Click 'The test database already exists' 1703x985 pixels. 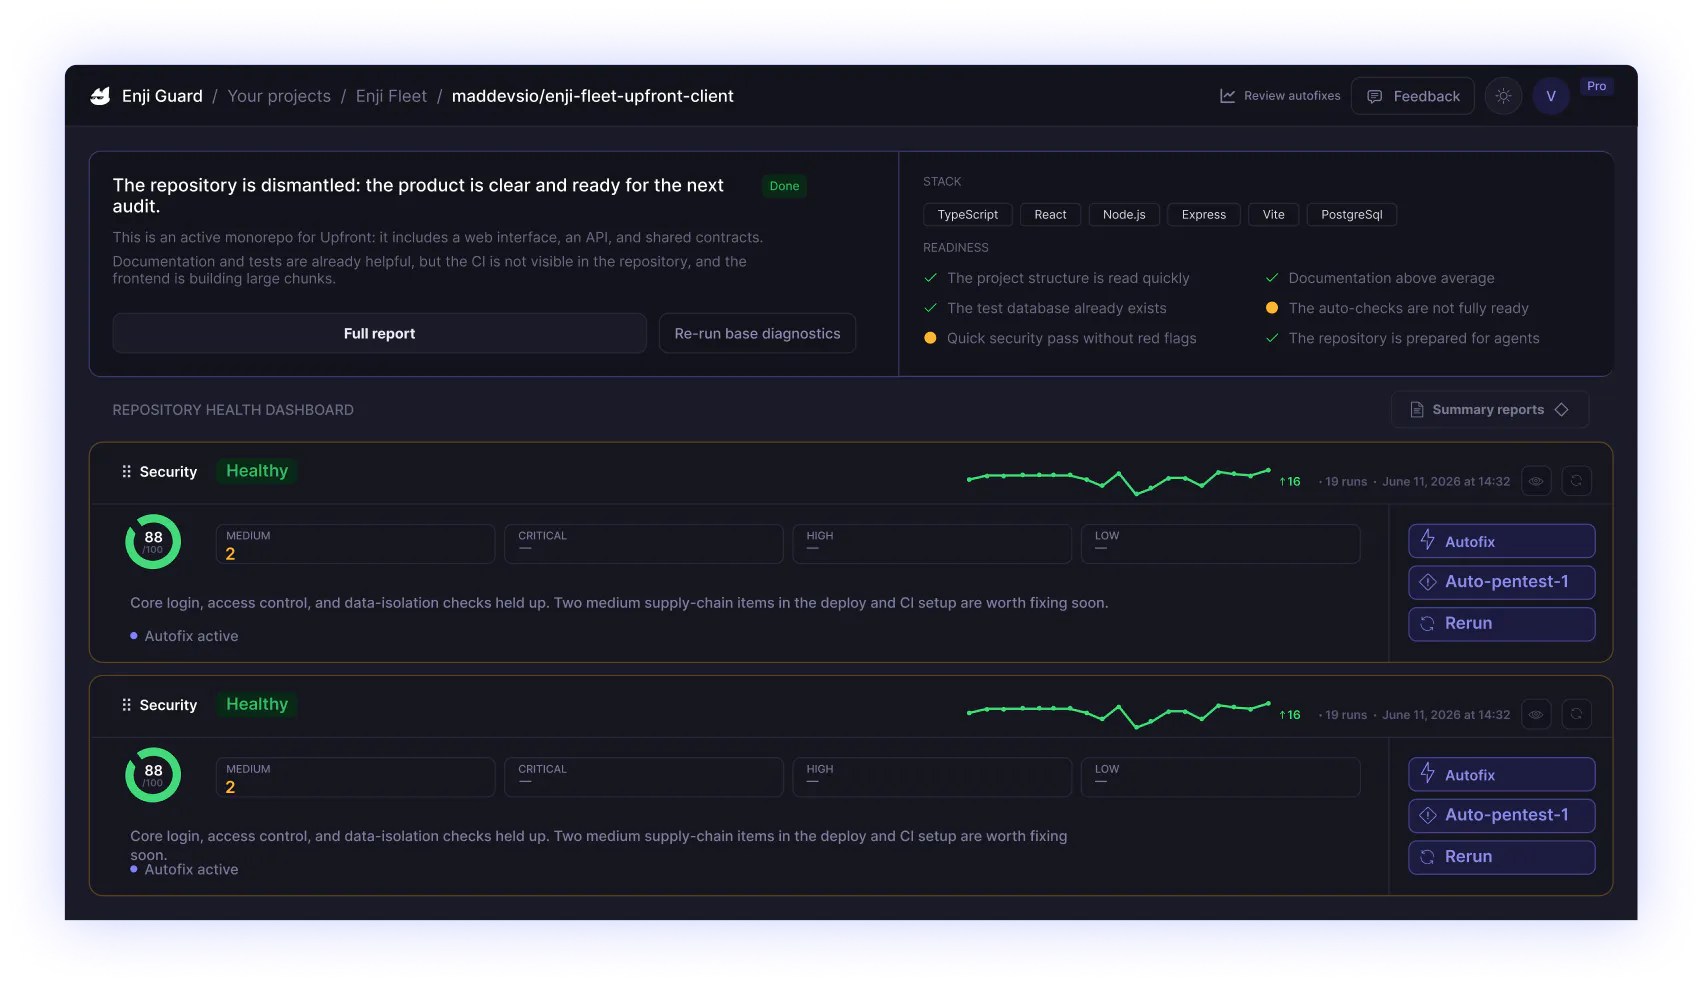(1057, 308)
